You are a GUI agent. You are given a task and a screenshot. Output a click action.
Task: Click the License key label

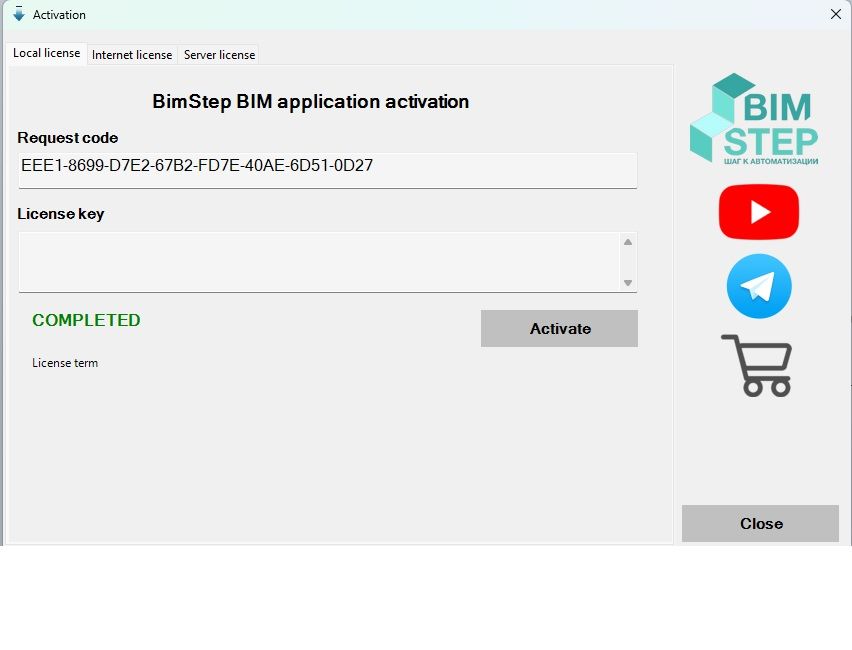click(x=61, y=214)
